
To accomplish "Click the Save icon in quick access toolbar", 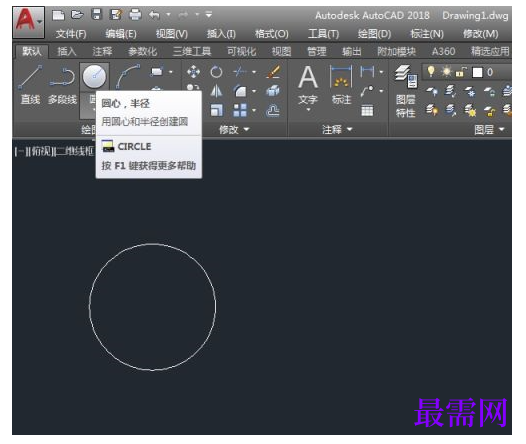I will pyautogui.click(x=97, y=14).
